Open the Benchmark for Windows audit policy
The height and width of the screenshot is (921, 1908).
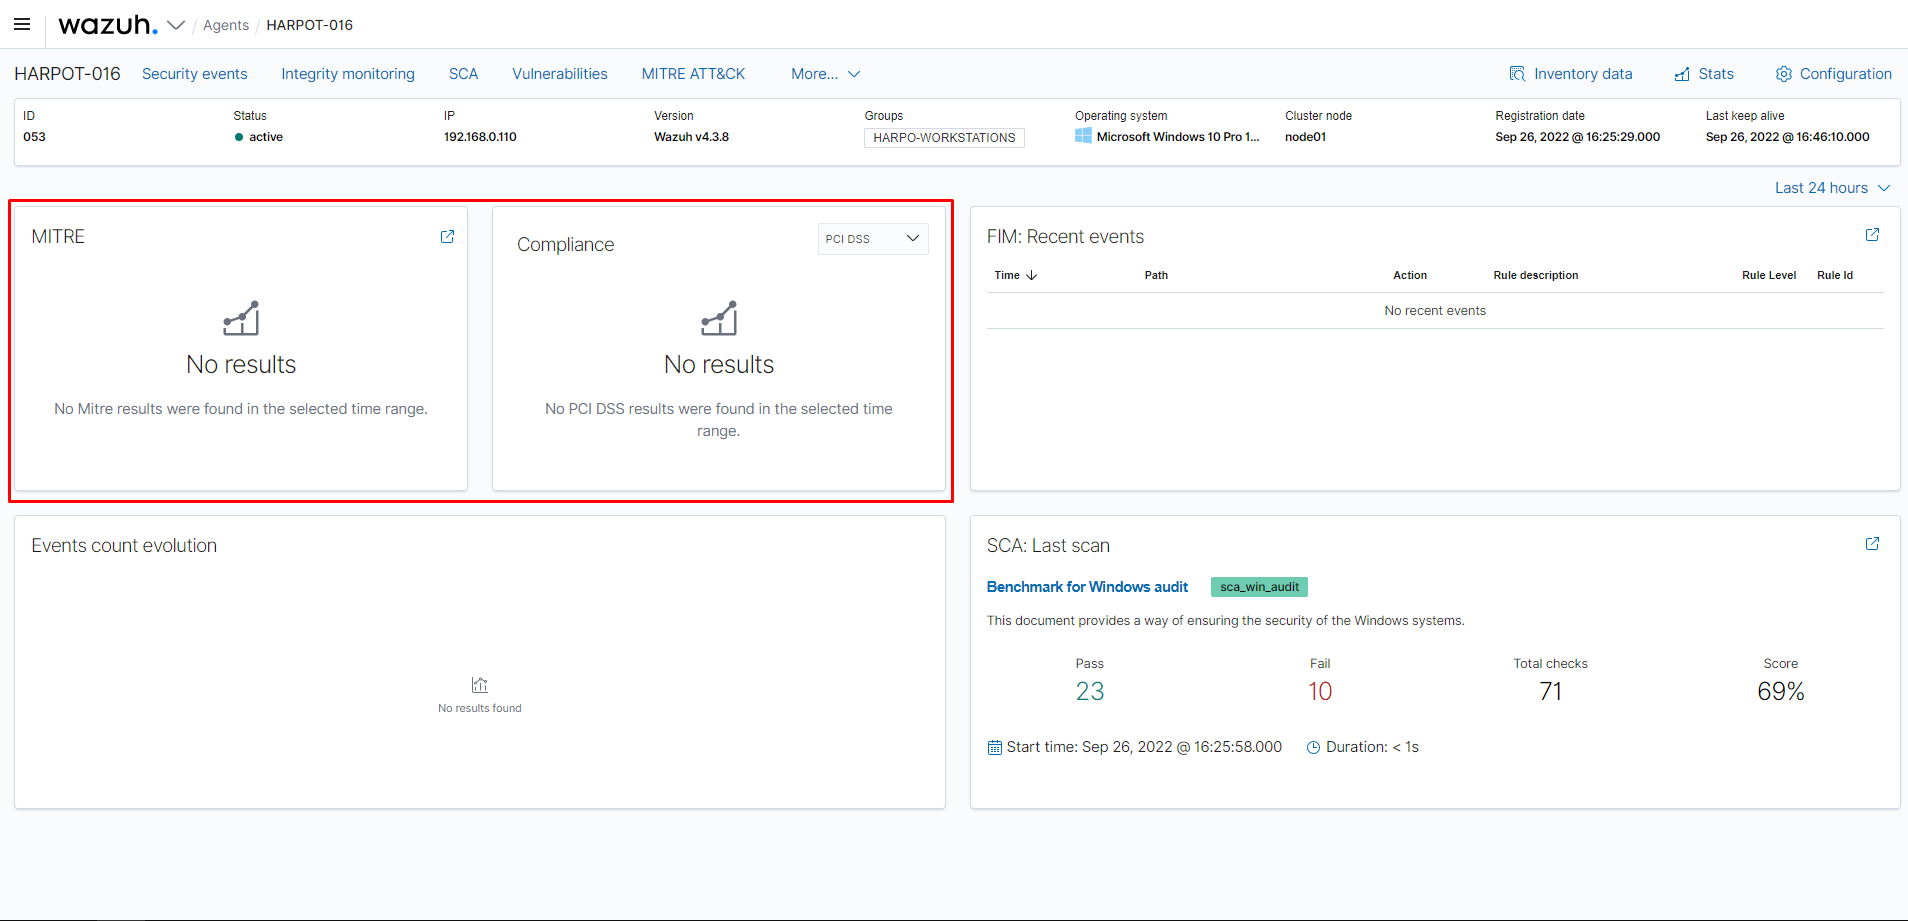tap(1087, 587)
